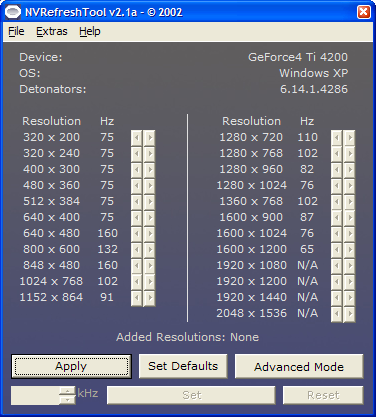
Task: Lower Hz for 1600 x 1024
Action: click(337, 234)
